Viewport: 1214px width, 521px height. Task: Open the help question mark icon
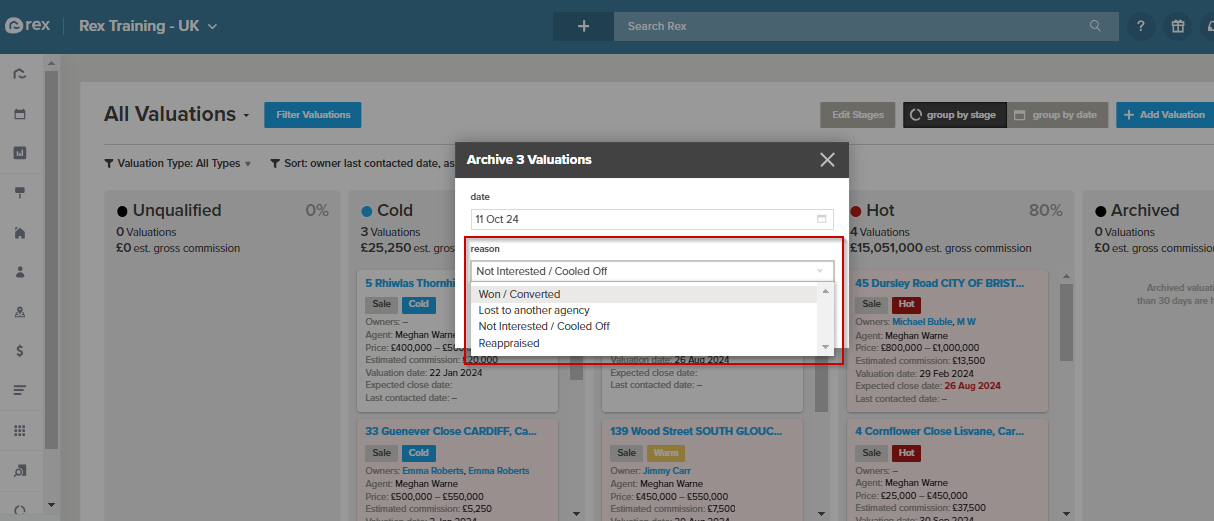1140,26
